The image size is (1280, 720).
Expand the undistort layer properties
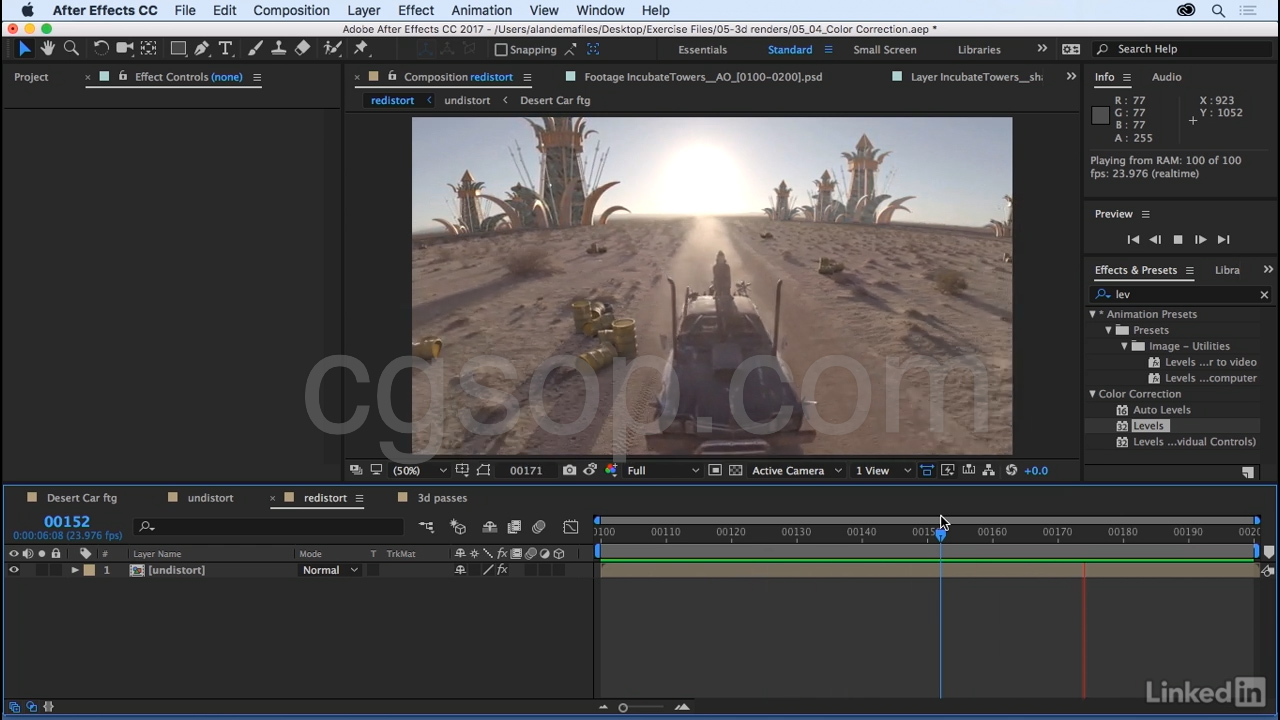(x=74, y=570)
